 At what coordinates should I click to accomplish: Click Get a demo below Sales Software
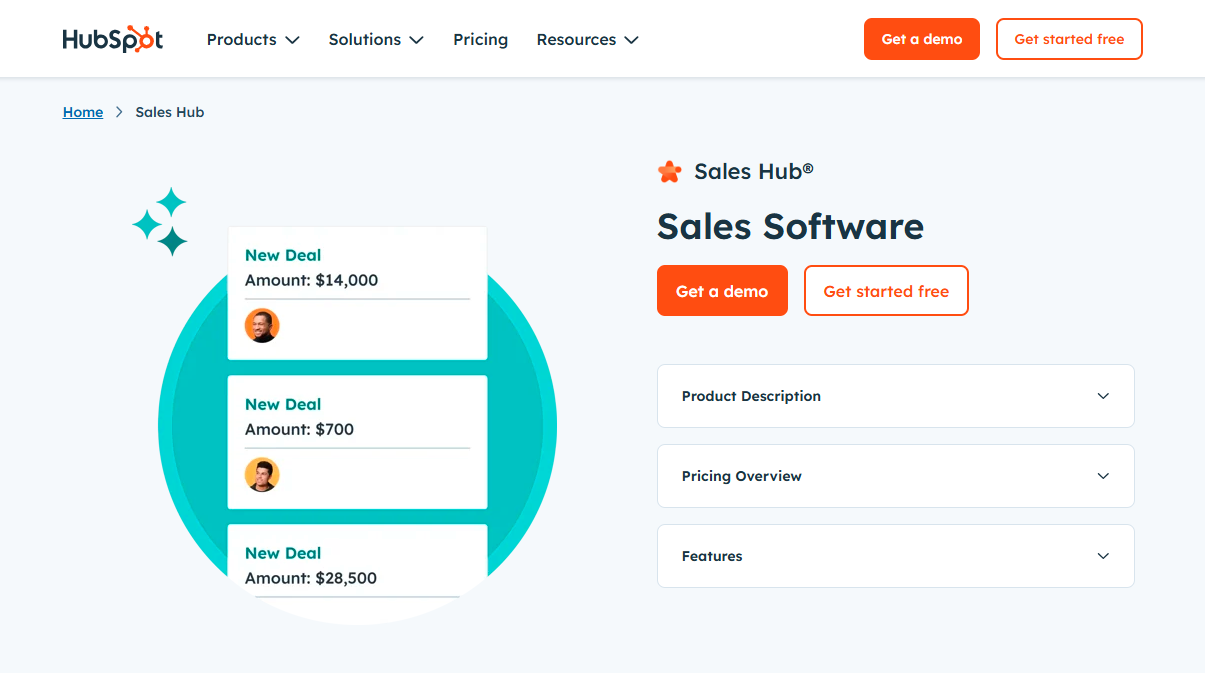coord(722,291)
